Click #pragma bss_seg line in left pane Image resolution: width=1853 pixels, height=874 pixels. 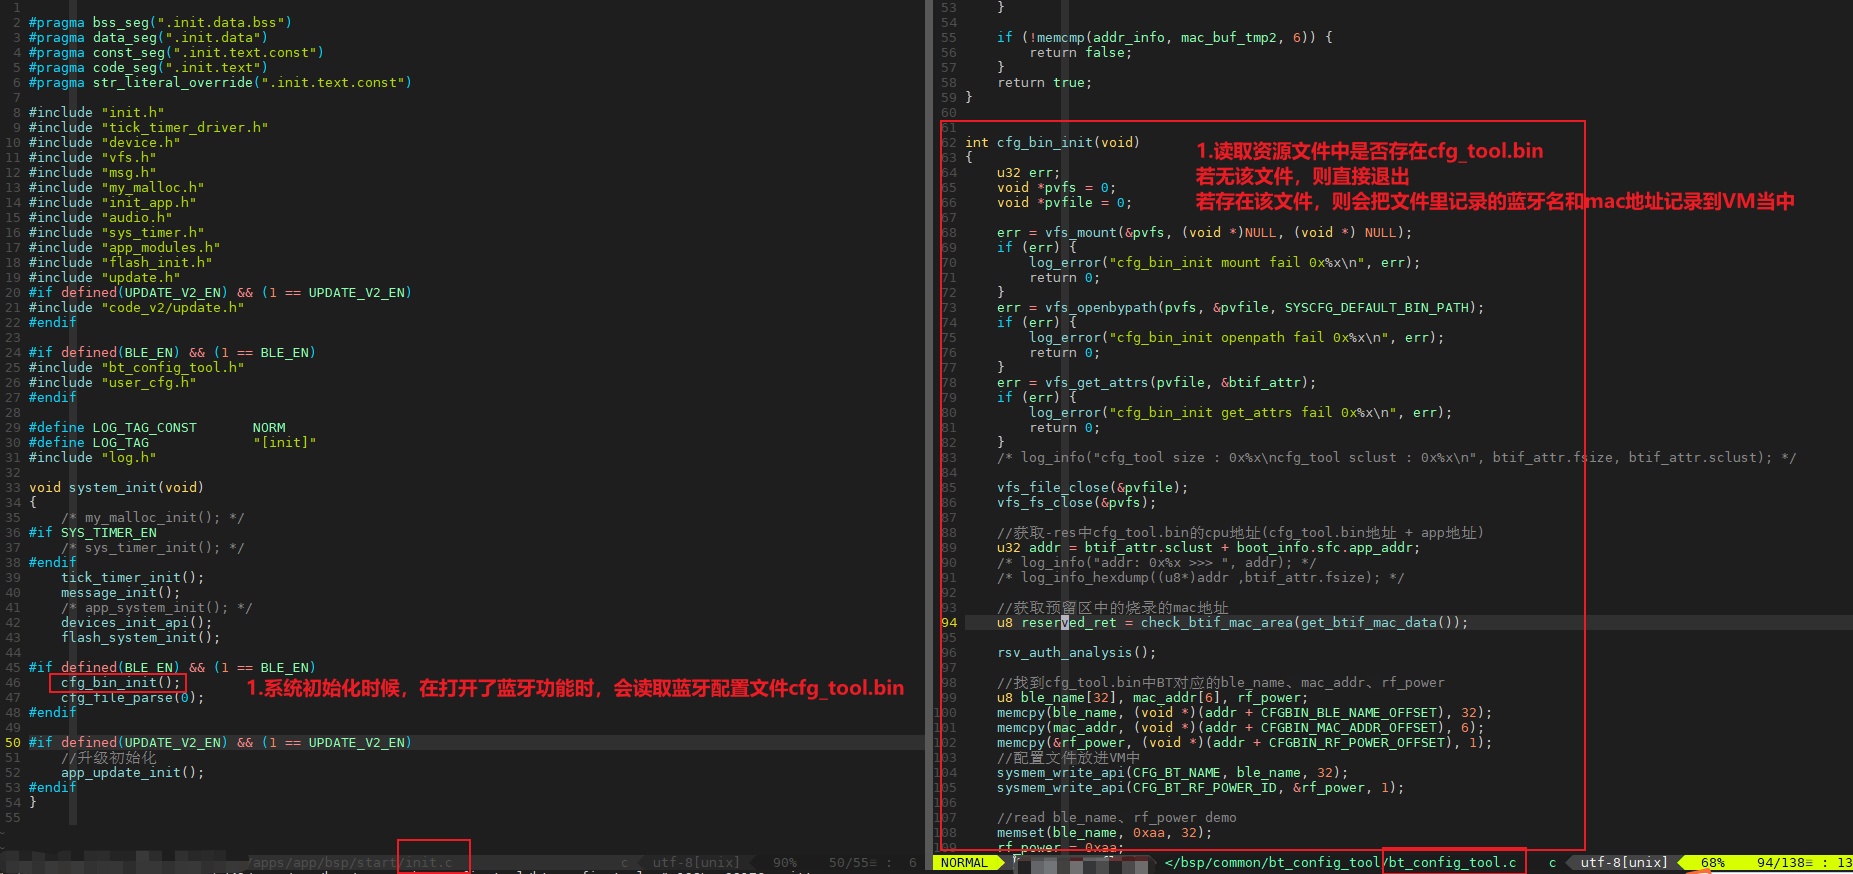tap(160, 22)
